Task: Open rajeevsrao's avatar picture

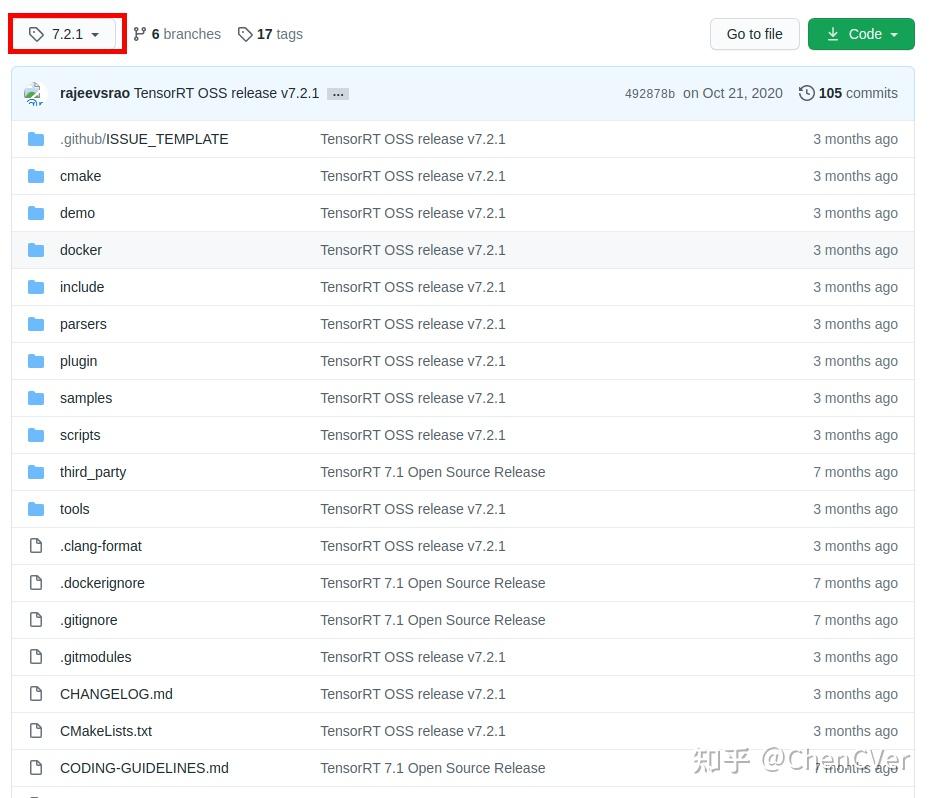Action: point(35,93)
